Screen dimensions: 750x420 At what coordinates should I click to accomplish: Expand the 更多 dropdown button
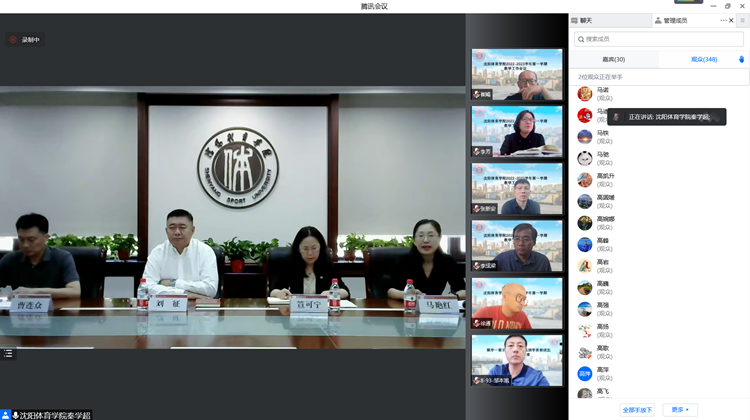(680, 410)
